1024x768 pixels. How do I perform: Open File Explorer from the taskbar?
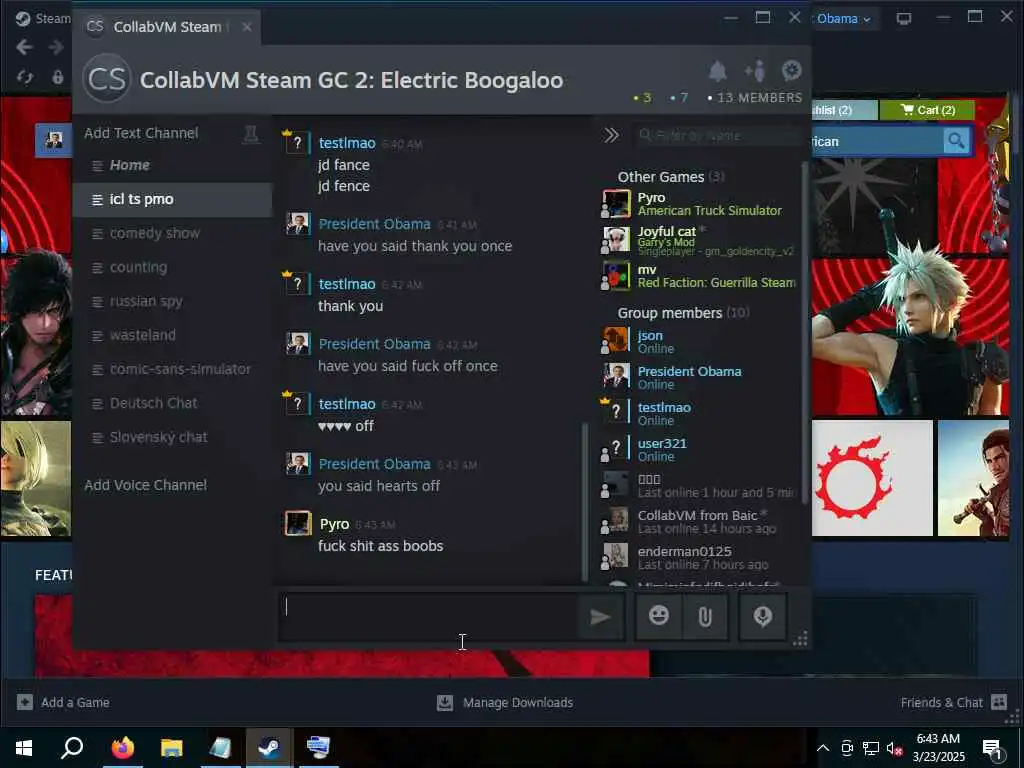coord(171,747)
